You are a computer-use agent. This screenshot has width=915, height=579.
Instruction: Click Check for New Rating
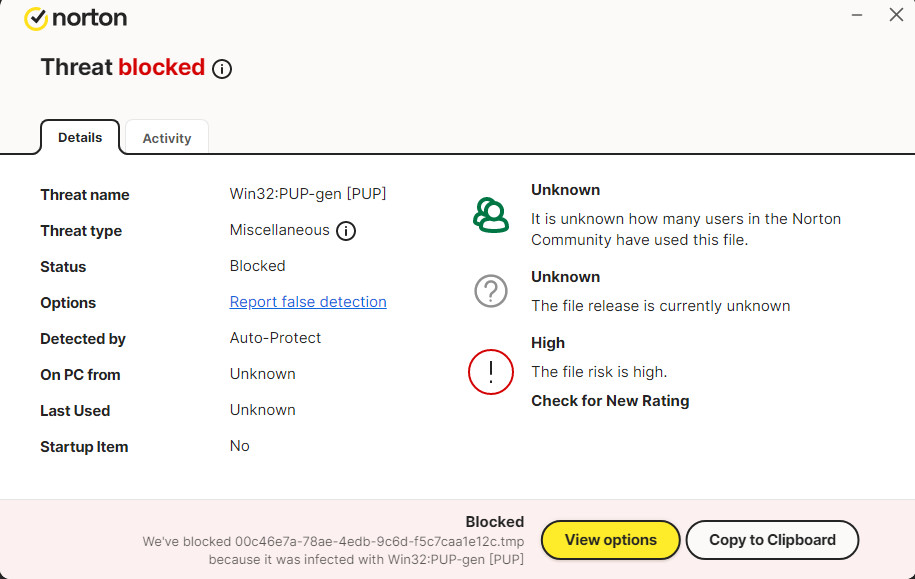click(x=610, y=401)
